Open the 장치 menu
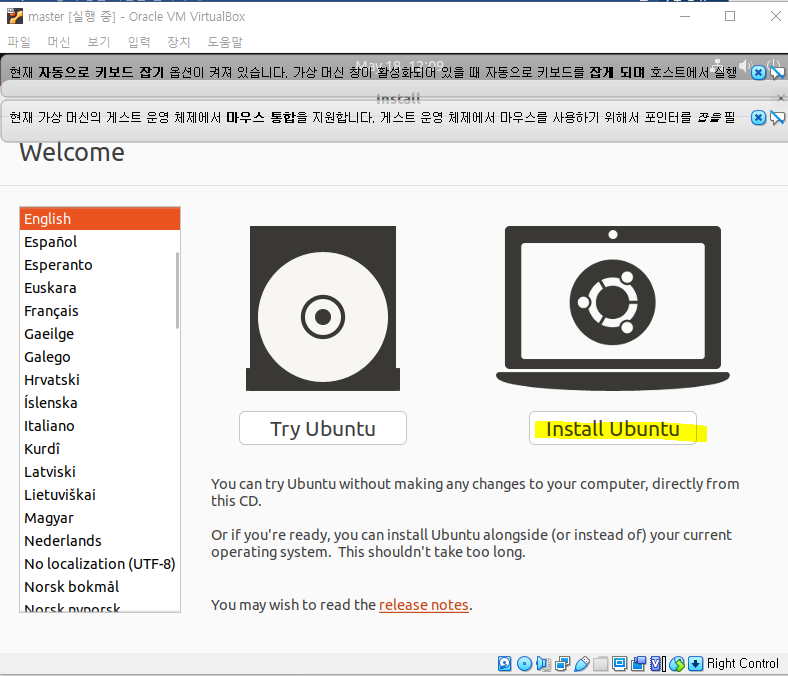Image resolution: width=788 pixels, height=676 pixels. [x=178, y=42]
